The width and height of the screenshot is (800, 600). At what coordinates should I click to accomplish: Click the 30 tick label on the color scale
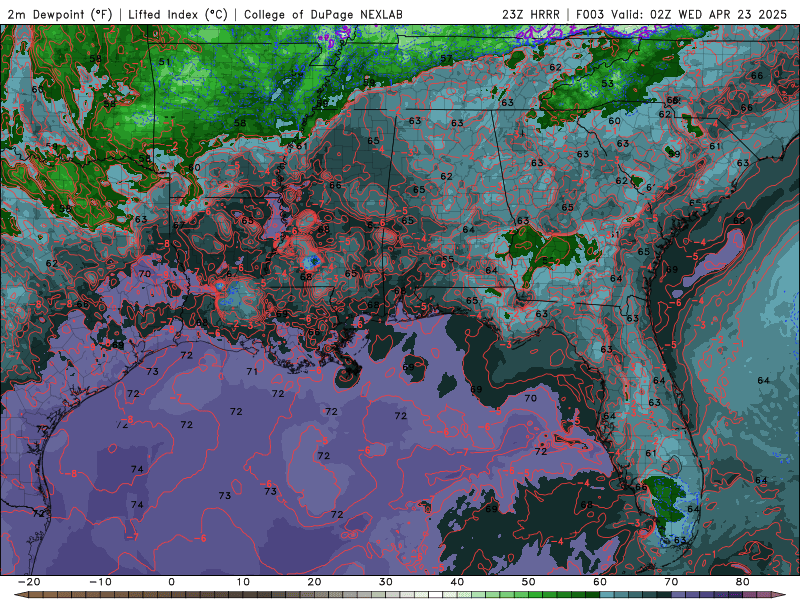[386, 582]
